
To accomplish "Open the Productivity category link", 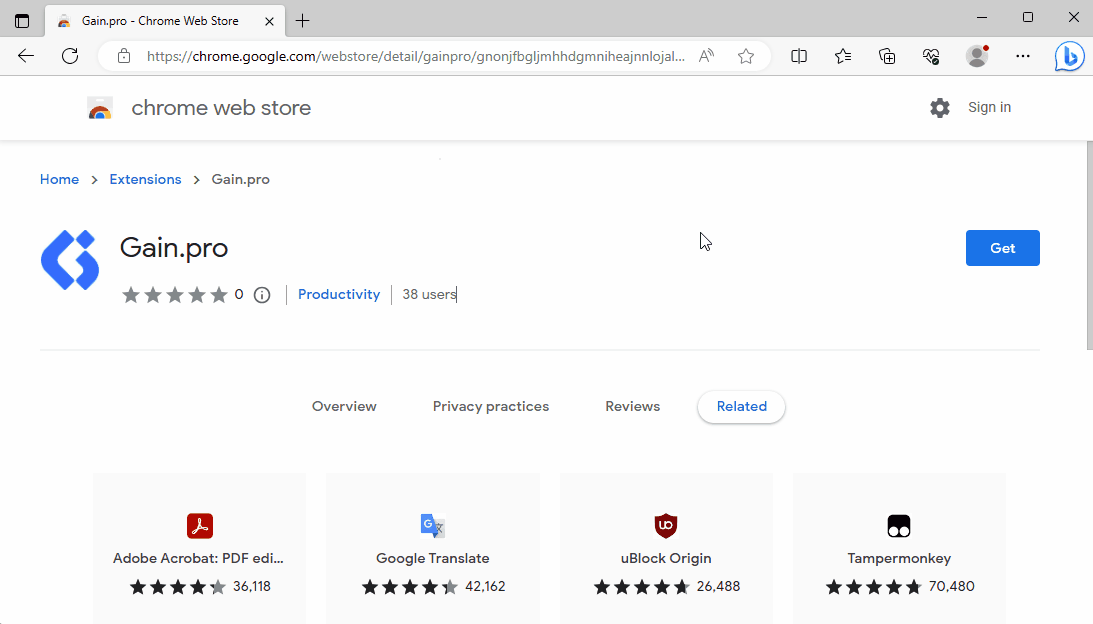I will [x=339, y=294].
